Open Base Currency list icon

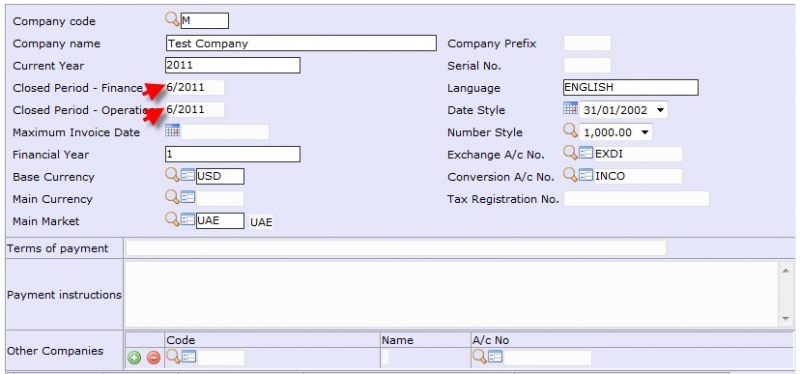(188, 176)
